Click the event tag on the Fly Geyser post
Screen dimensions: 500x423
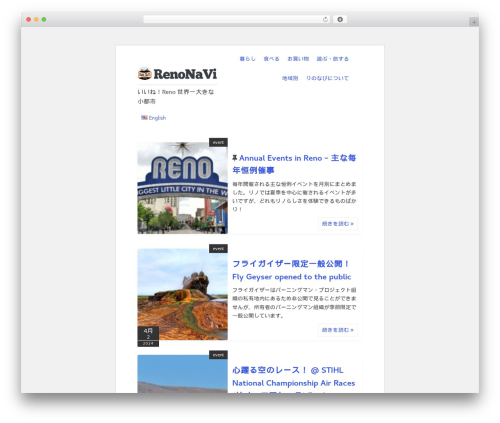click(218, 248)
